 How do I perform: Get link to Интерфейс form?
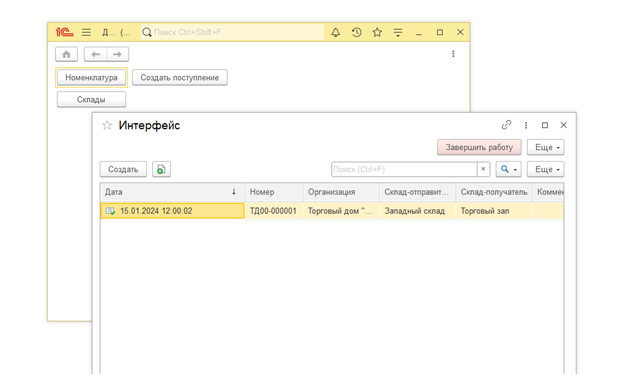[506, 125]
